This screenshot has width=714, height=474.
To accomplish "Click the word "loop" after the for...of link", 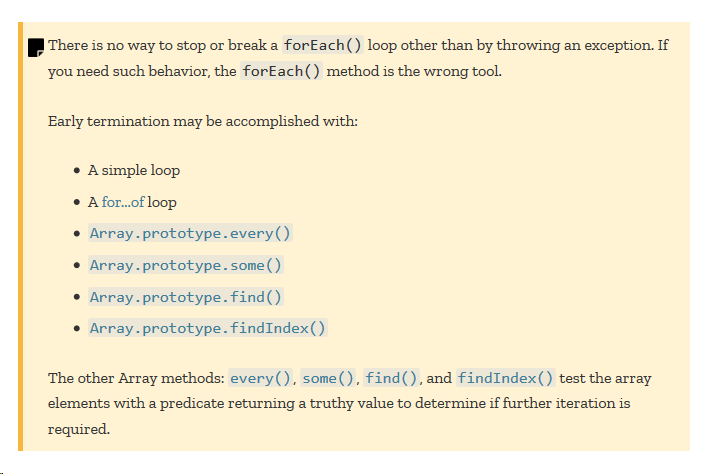I will pos(162,202).
